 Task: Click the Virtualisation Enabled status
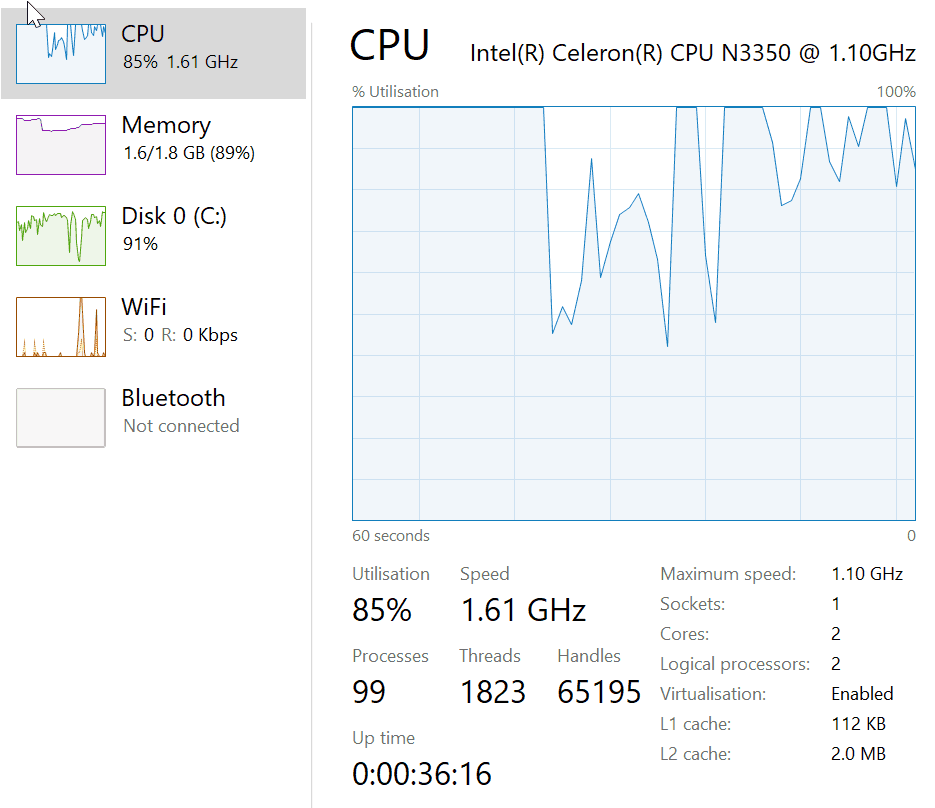click(862, 694)
